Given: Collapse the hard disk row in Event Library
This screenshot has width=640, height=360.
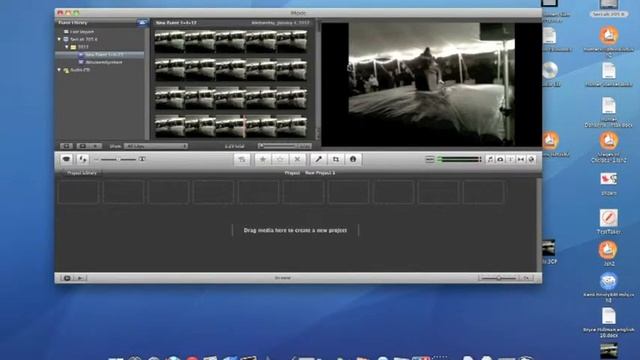Looking at the screenshot, I should (60, 39).
